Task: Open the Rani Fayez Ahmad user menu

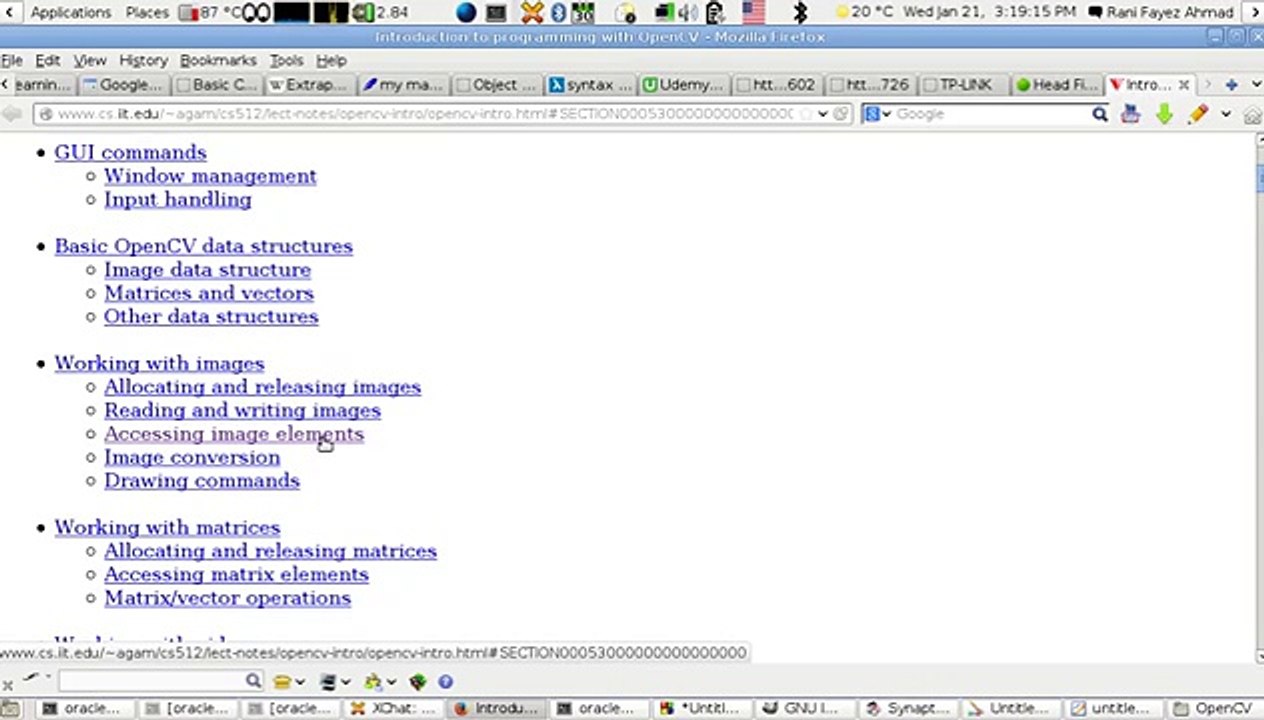Action: (1162, 12)
